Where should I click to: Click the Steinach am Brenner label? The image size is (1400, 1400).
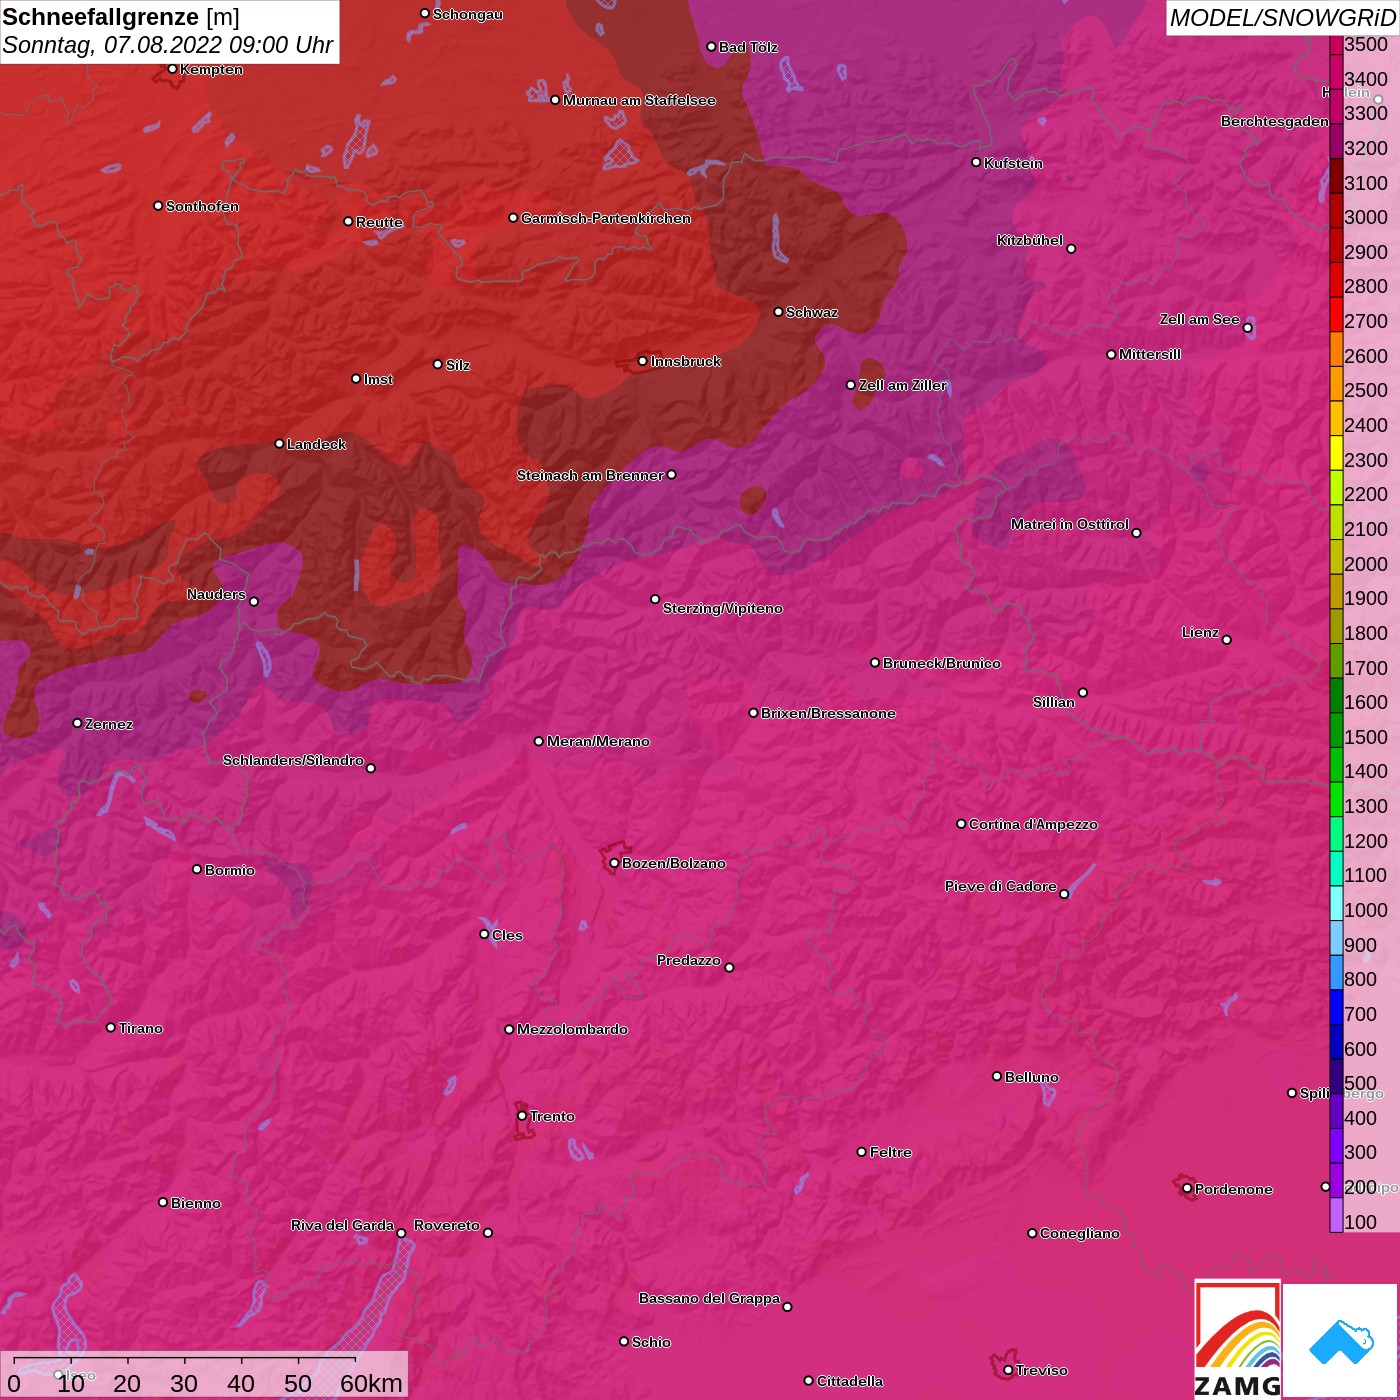590,475
